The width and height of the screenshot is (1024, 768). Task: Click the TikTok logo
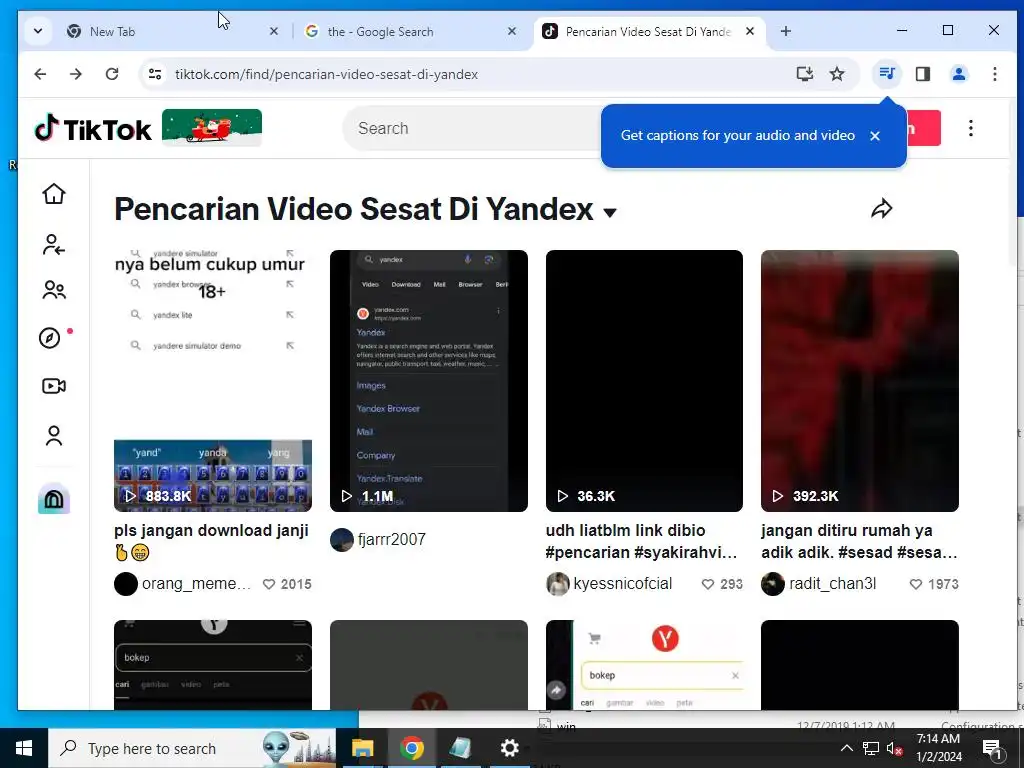[93, 129]
